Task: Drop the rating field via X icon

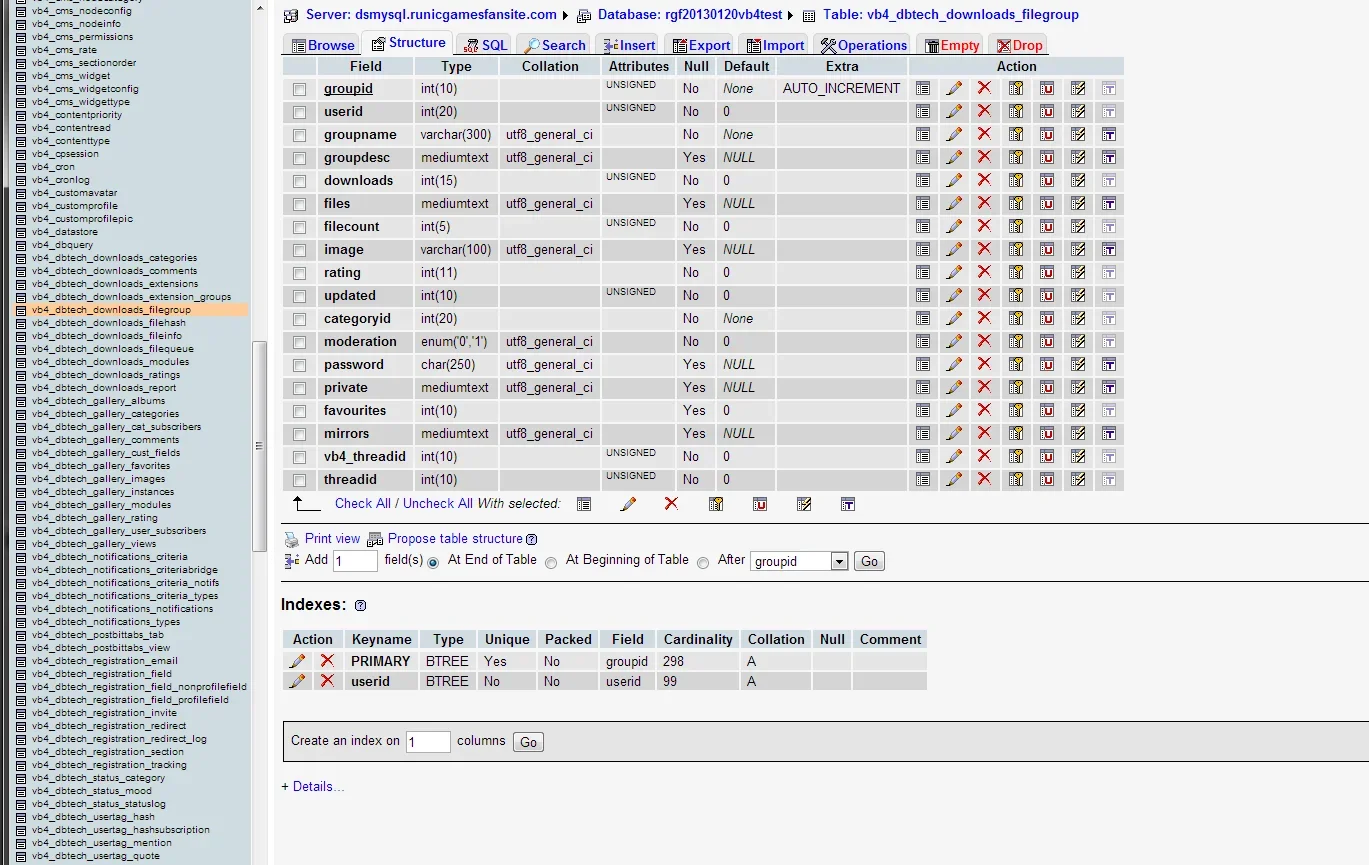Action: [984, 272]
